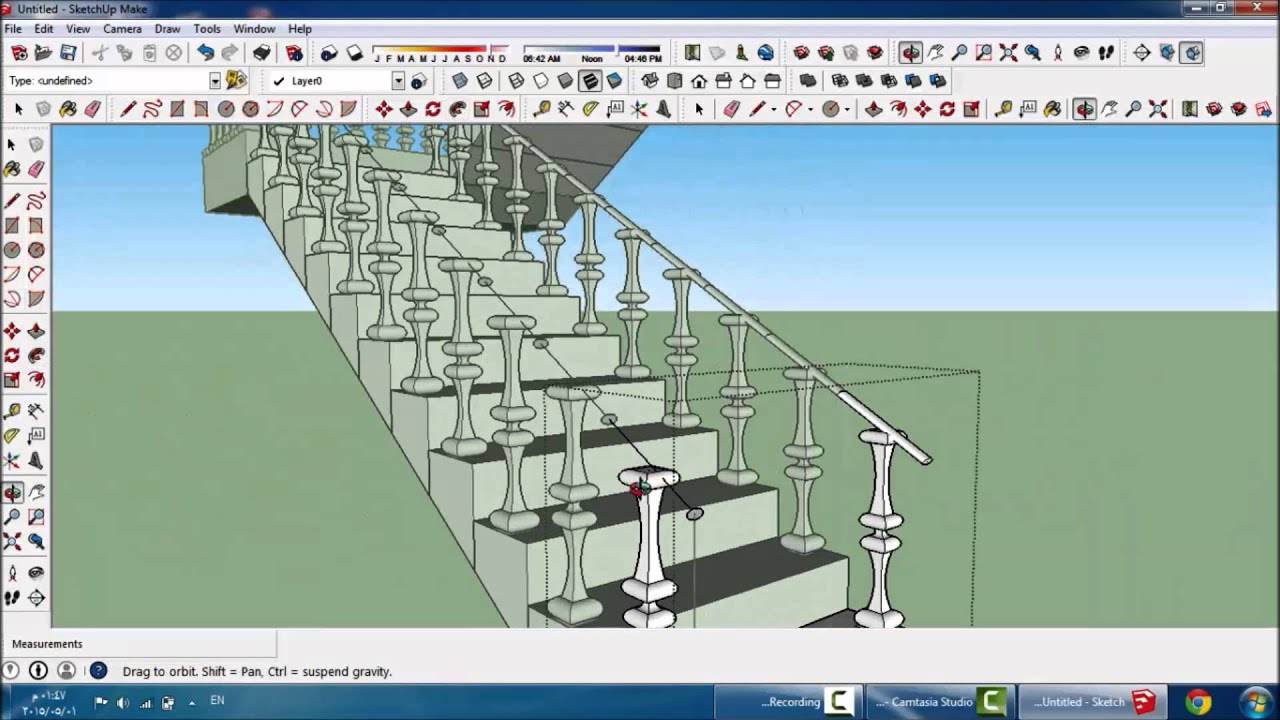The width and height of the screenshot is (1280, 720).
Task: Toggle the Back Edges style
Action: click(485, 81)
